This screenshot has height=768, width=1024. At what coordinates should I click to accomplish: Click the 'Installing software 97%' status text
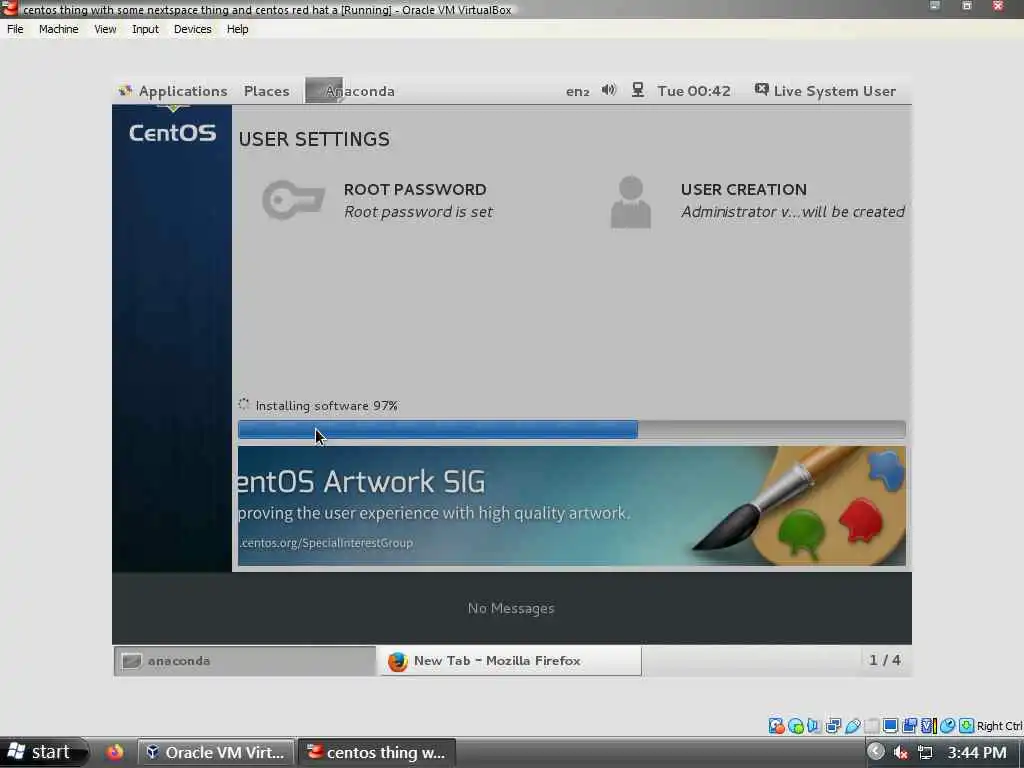point(327,406)
